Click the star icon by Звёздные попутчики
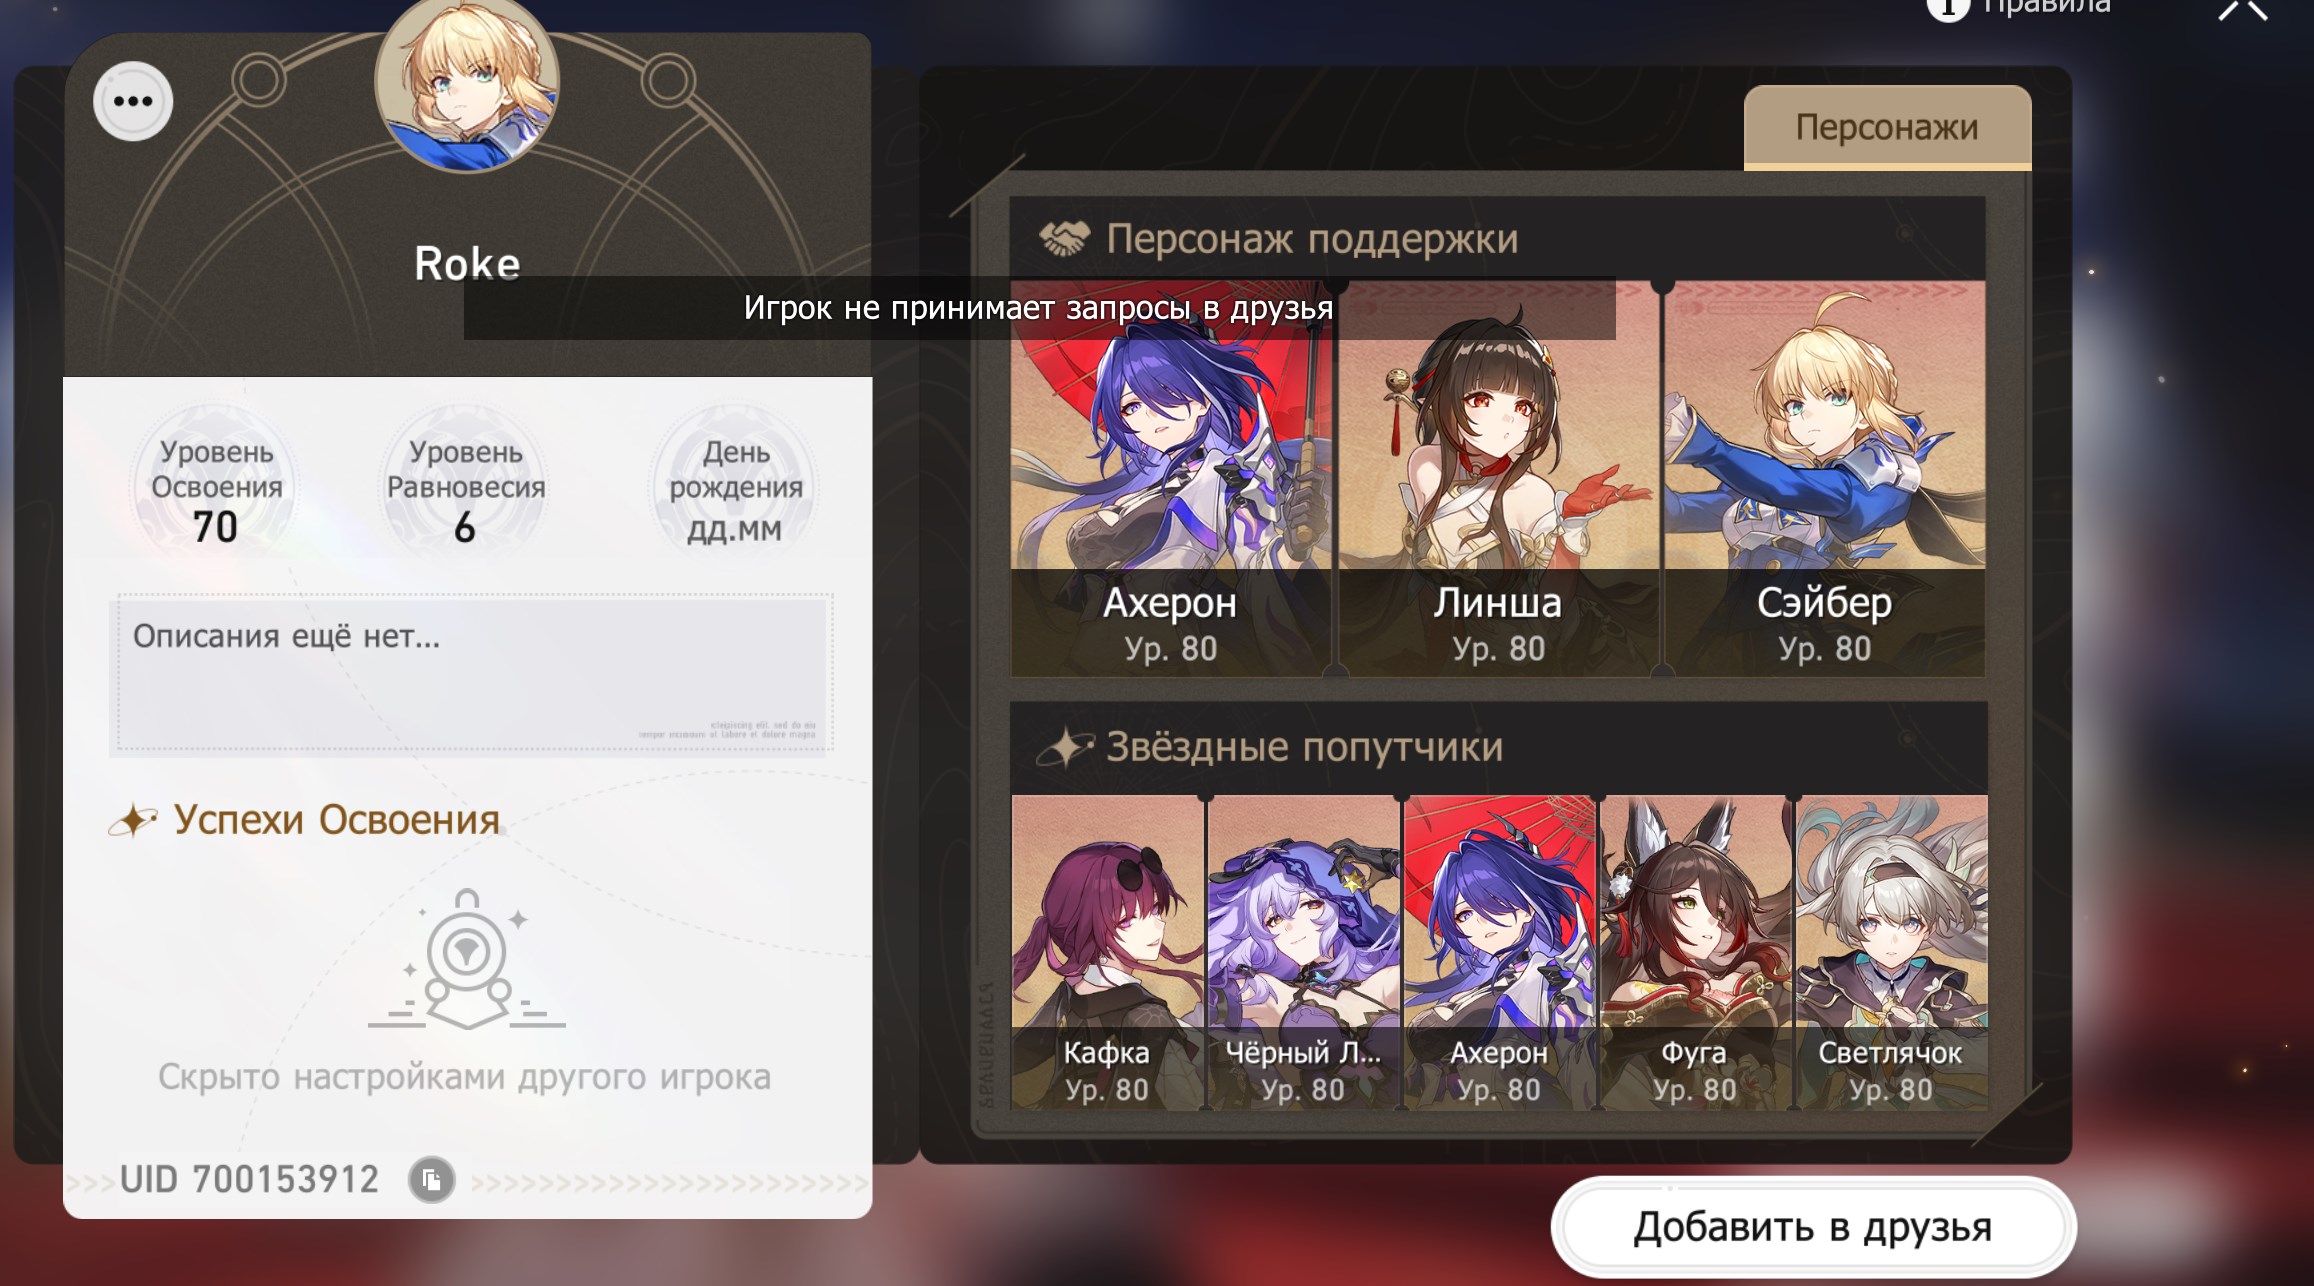Screen dimensions: 2314x1286 coord(1065,747)
